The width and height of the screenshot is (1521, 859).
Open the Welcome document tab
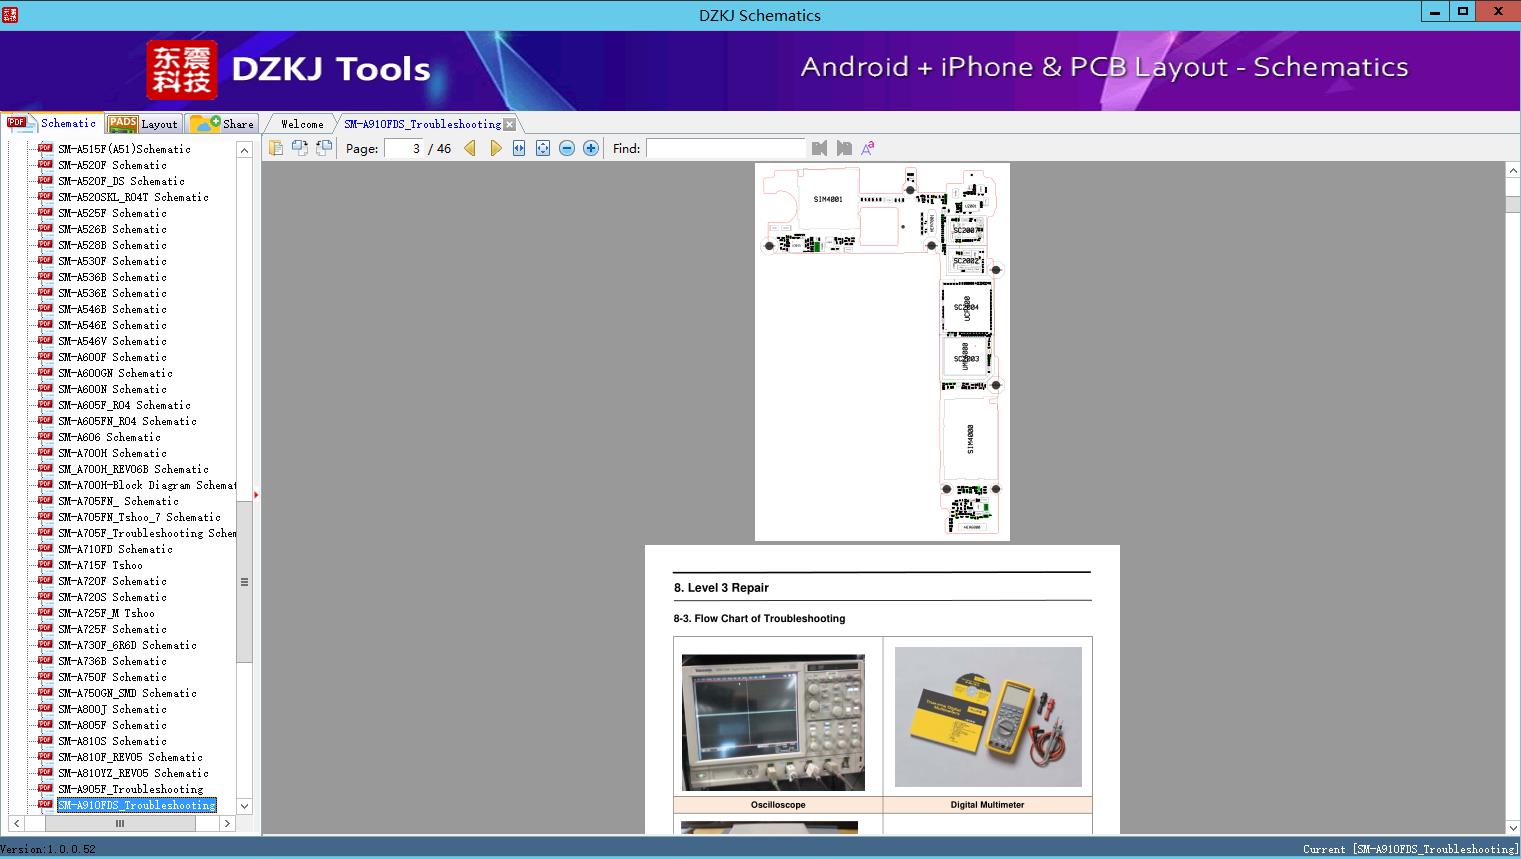[302, 124]
